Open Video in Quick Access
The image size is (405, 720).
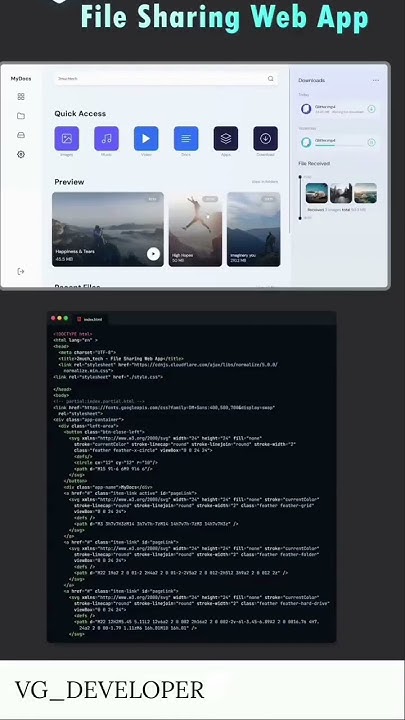[146, 138]
